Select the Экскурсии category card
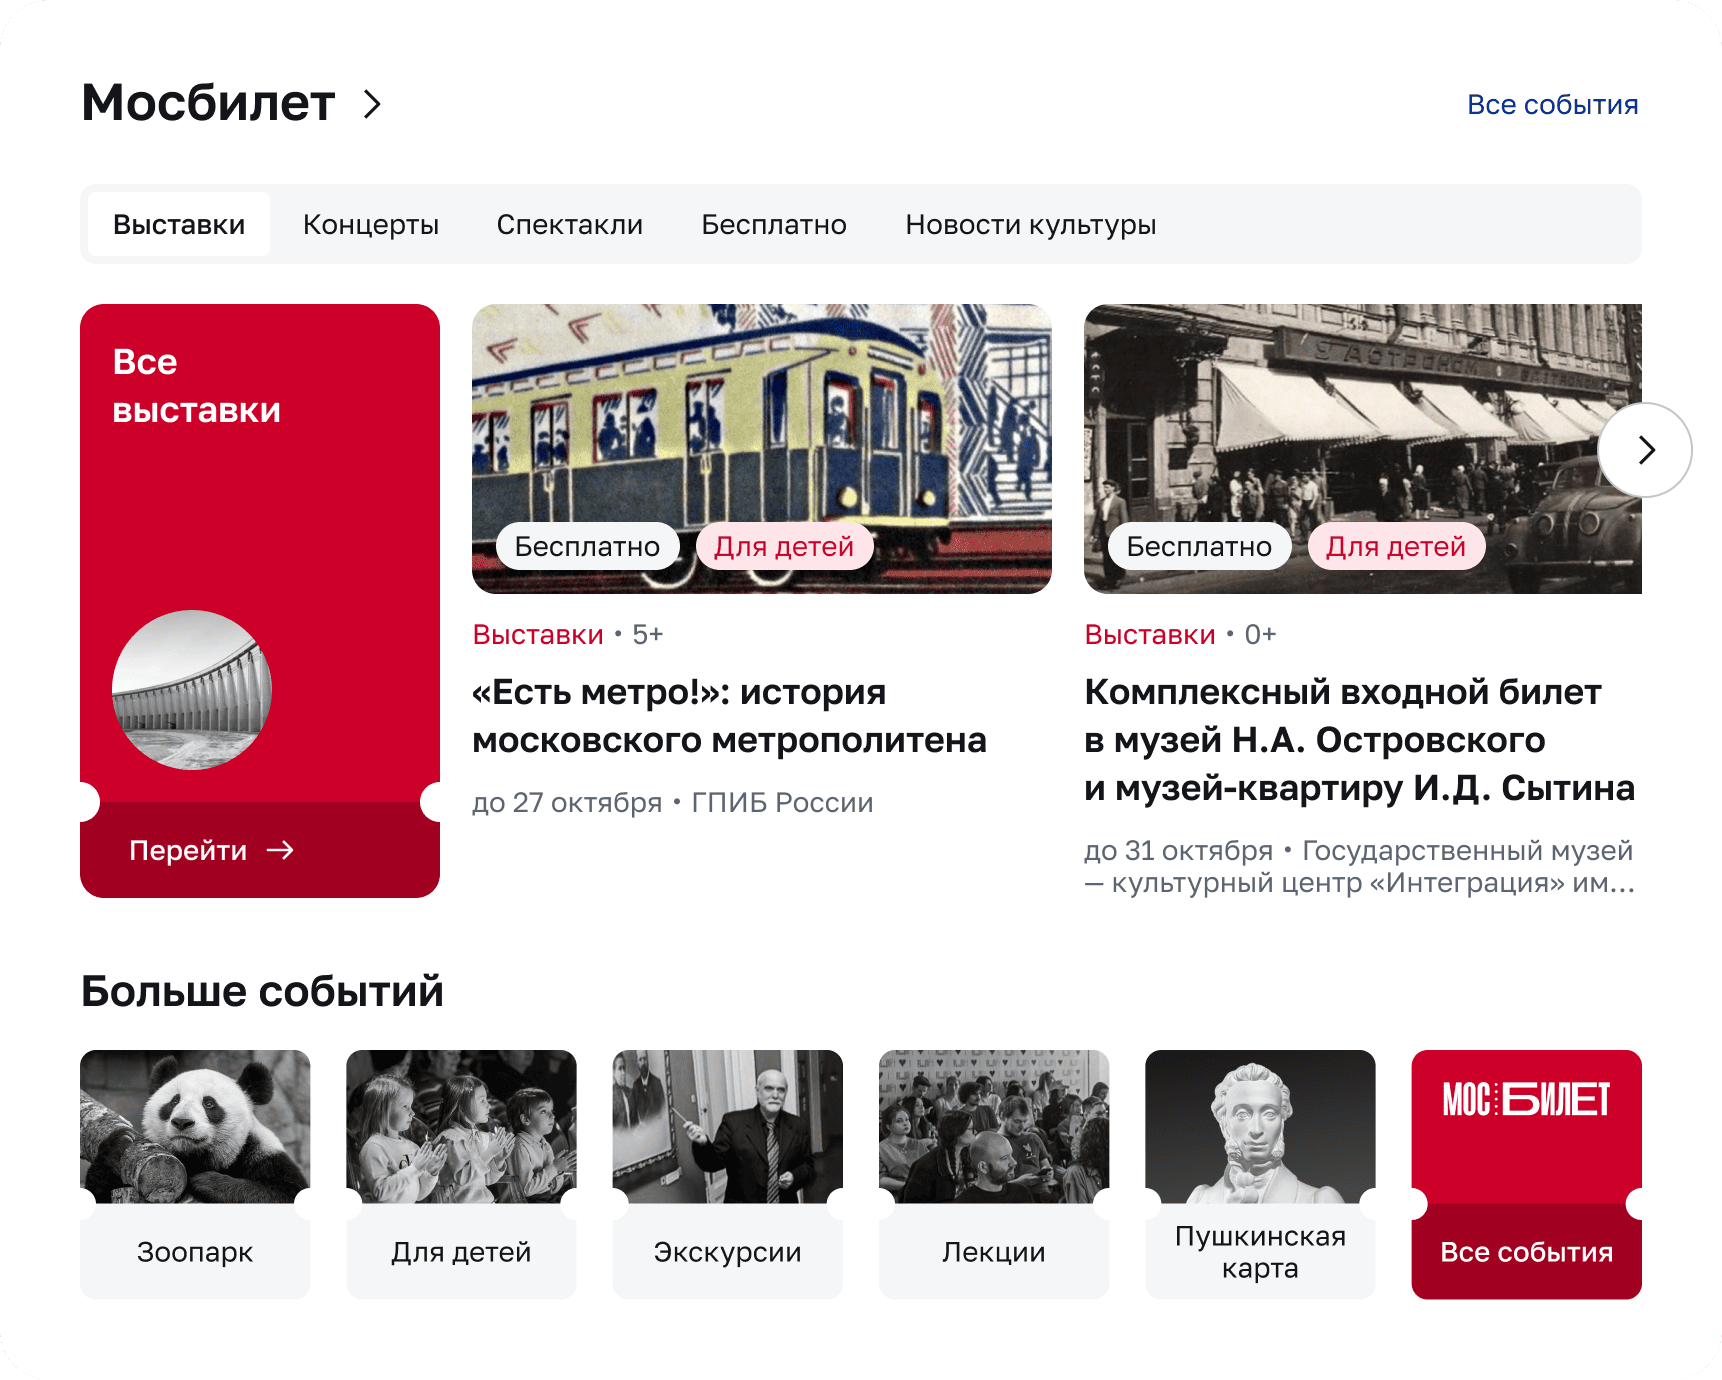The width and height of the screenshot is (1722, 1380). [728, 1174]
